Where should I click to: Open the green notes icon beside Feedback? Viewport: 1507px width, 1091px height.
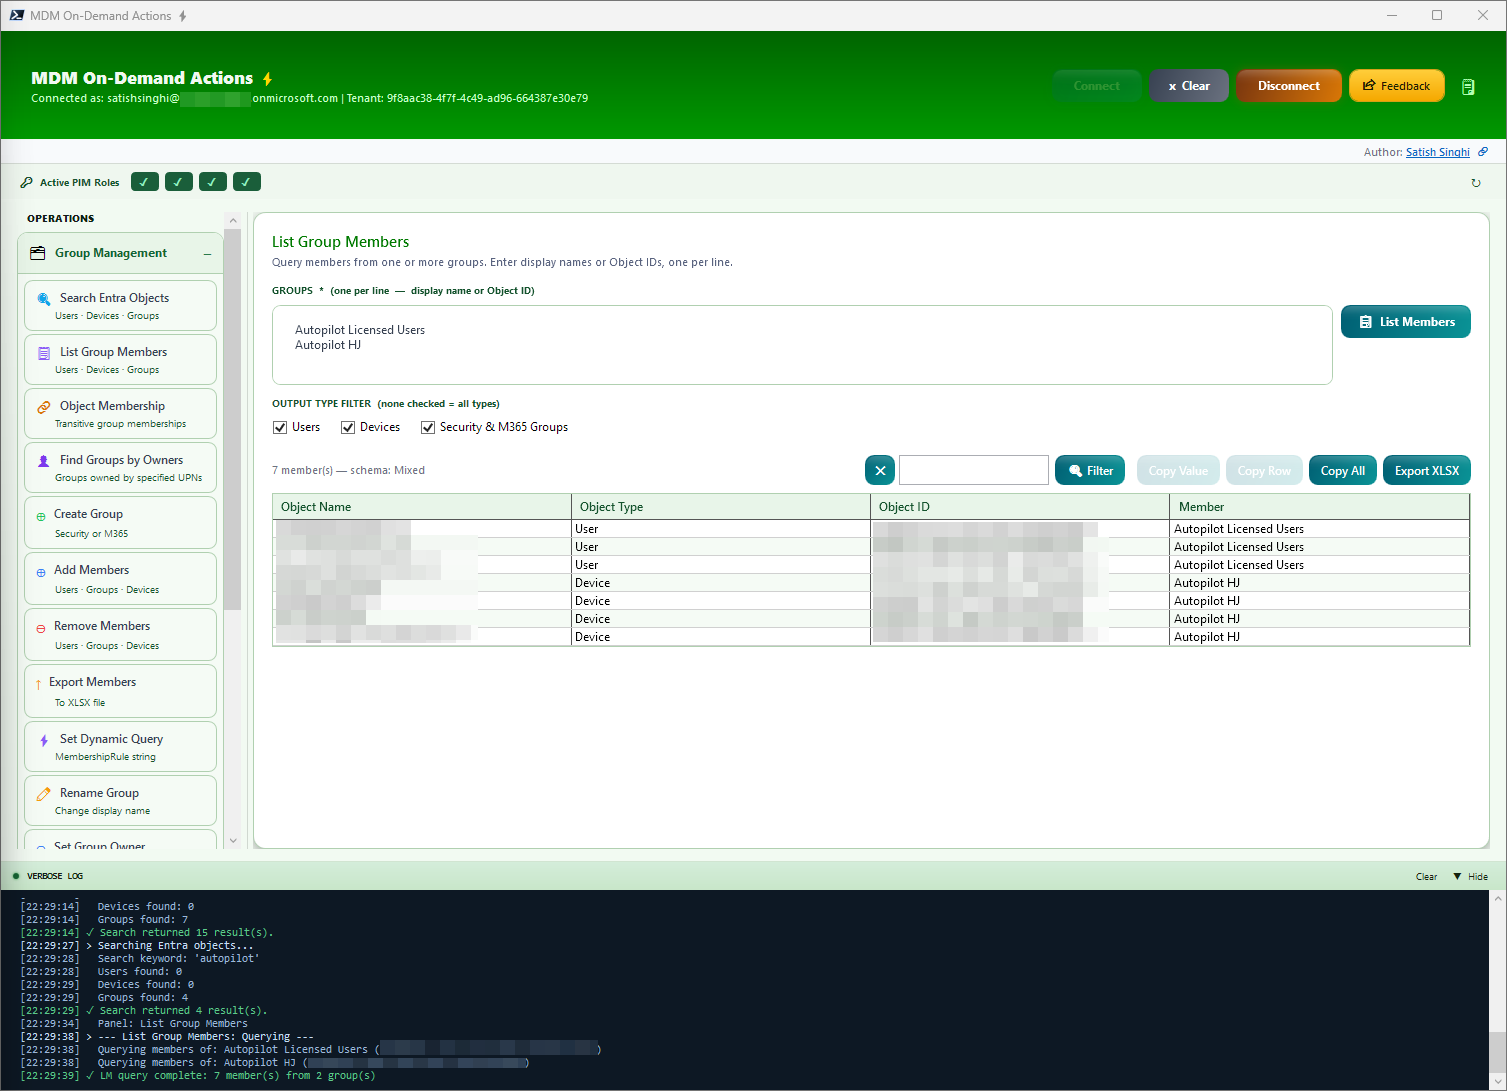point(1468,86)
